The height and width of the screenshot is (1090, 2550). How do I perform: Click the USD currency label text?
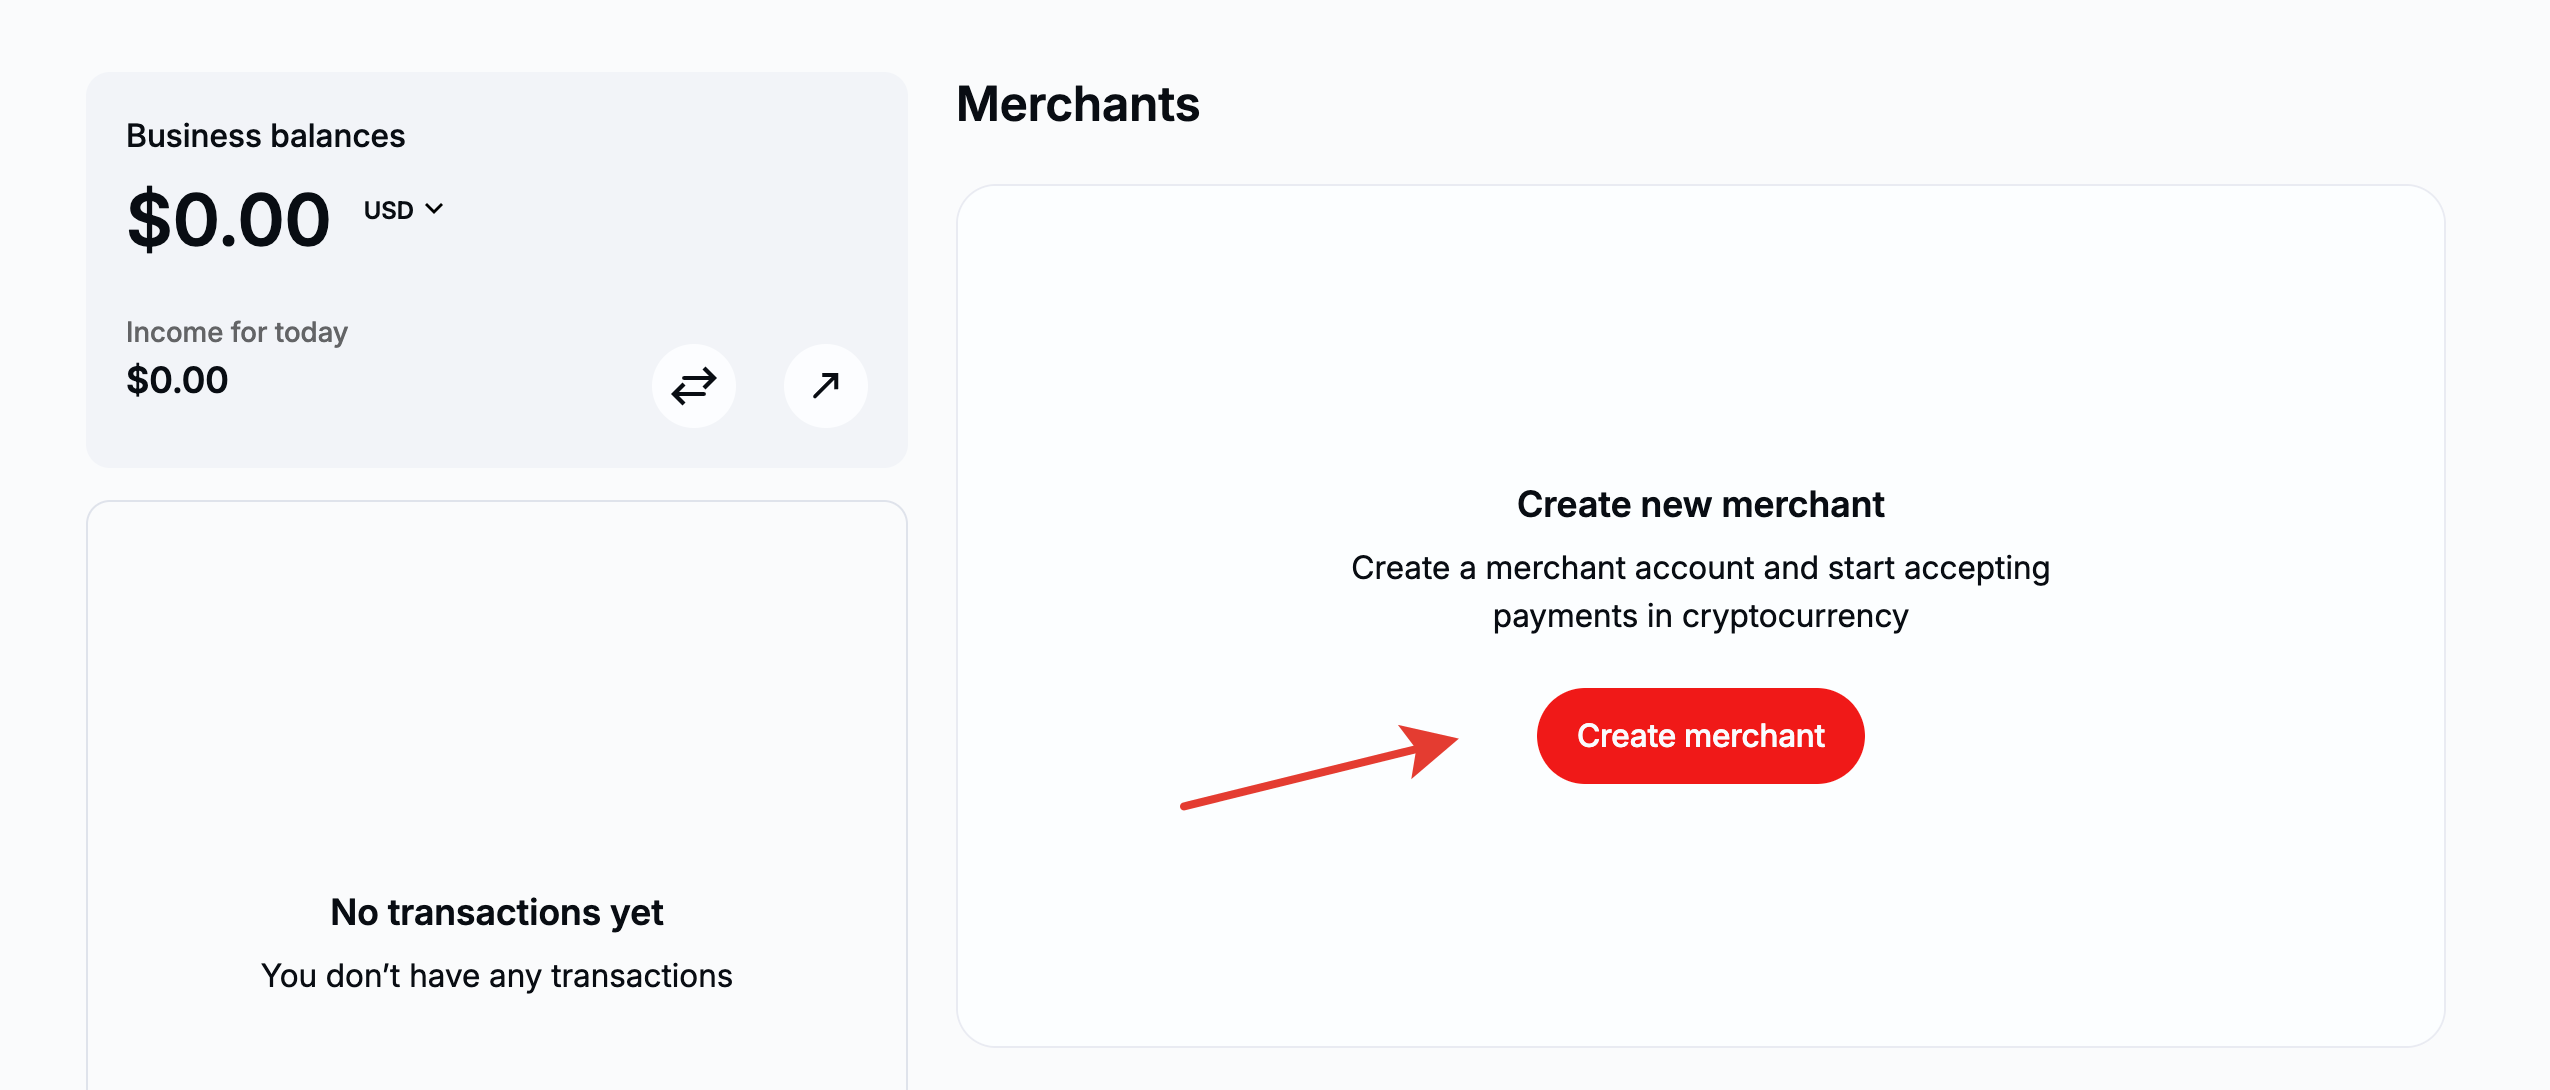click(x=388, y=210)
